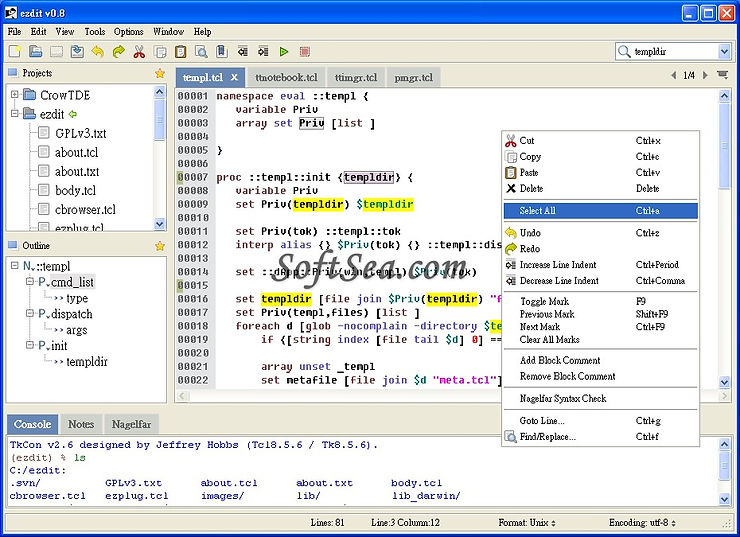Click the red Stop toolbar icon

tap(305, 51)
